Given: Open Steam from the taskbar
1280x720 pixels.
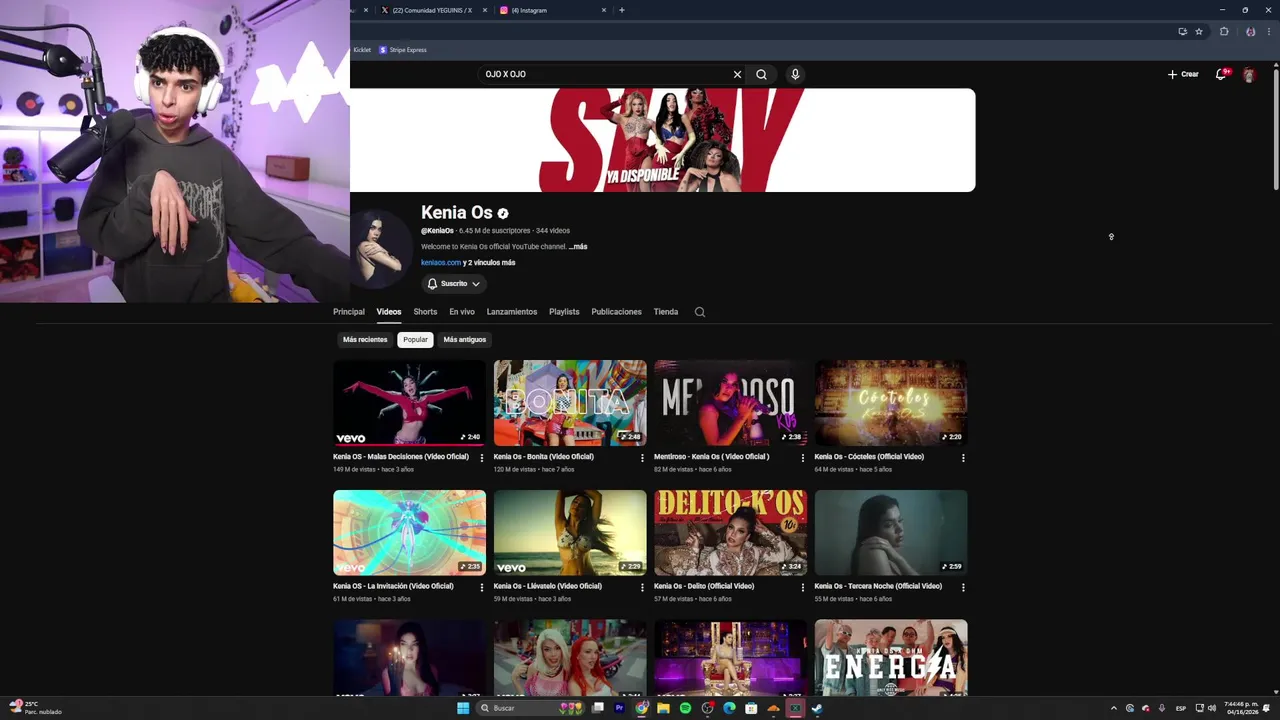Looking at the screenshot, I should coord(817,708).
